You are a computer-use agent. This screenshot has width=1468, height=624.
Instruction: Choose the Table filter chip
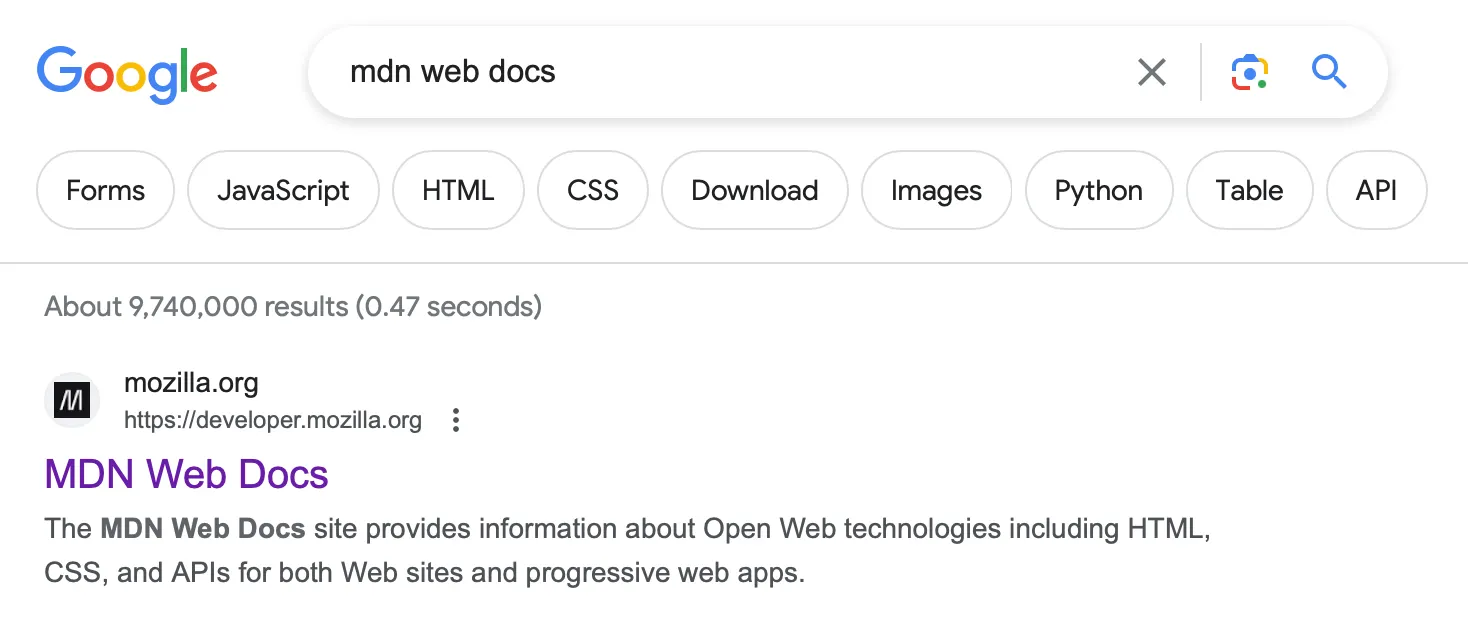(x=1249, y=190)
